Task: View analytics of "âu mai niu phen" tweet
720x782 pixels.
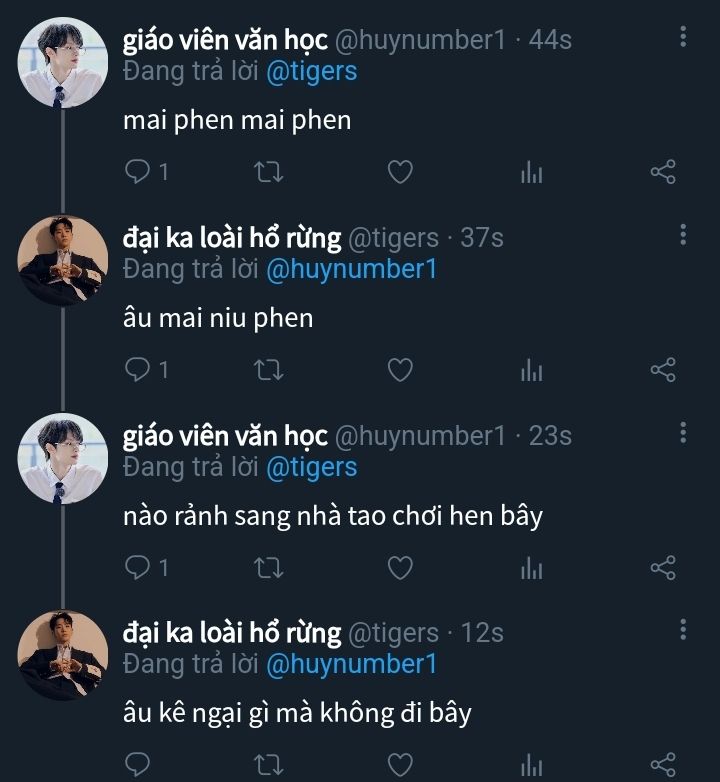Action: (531, 370)
